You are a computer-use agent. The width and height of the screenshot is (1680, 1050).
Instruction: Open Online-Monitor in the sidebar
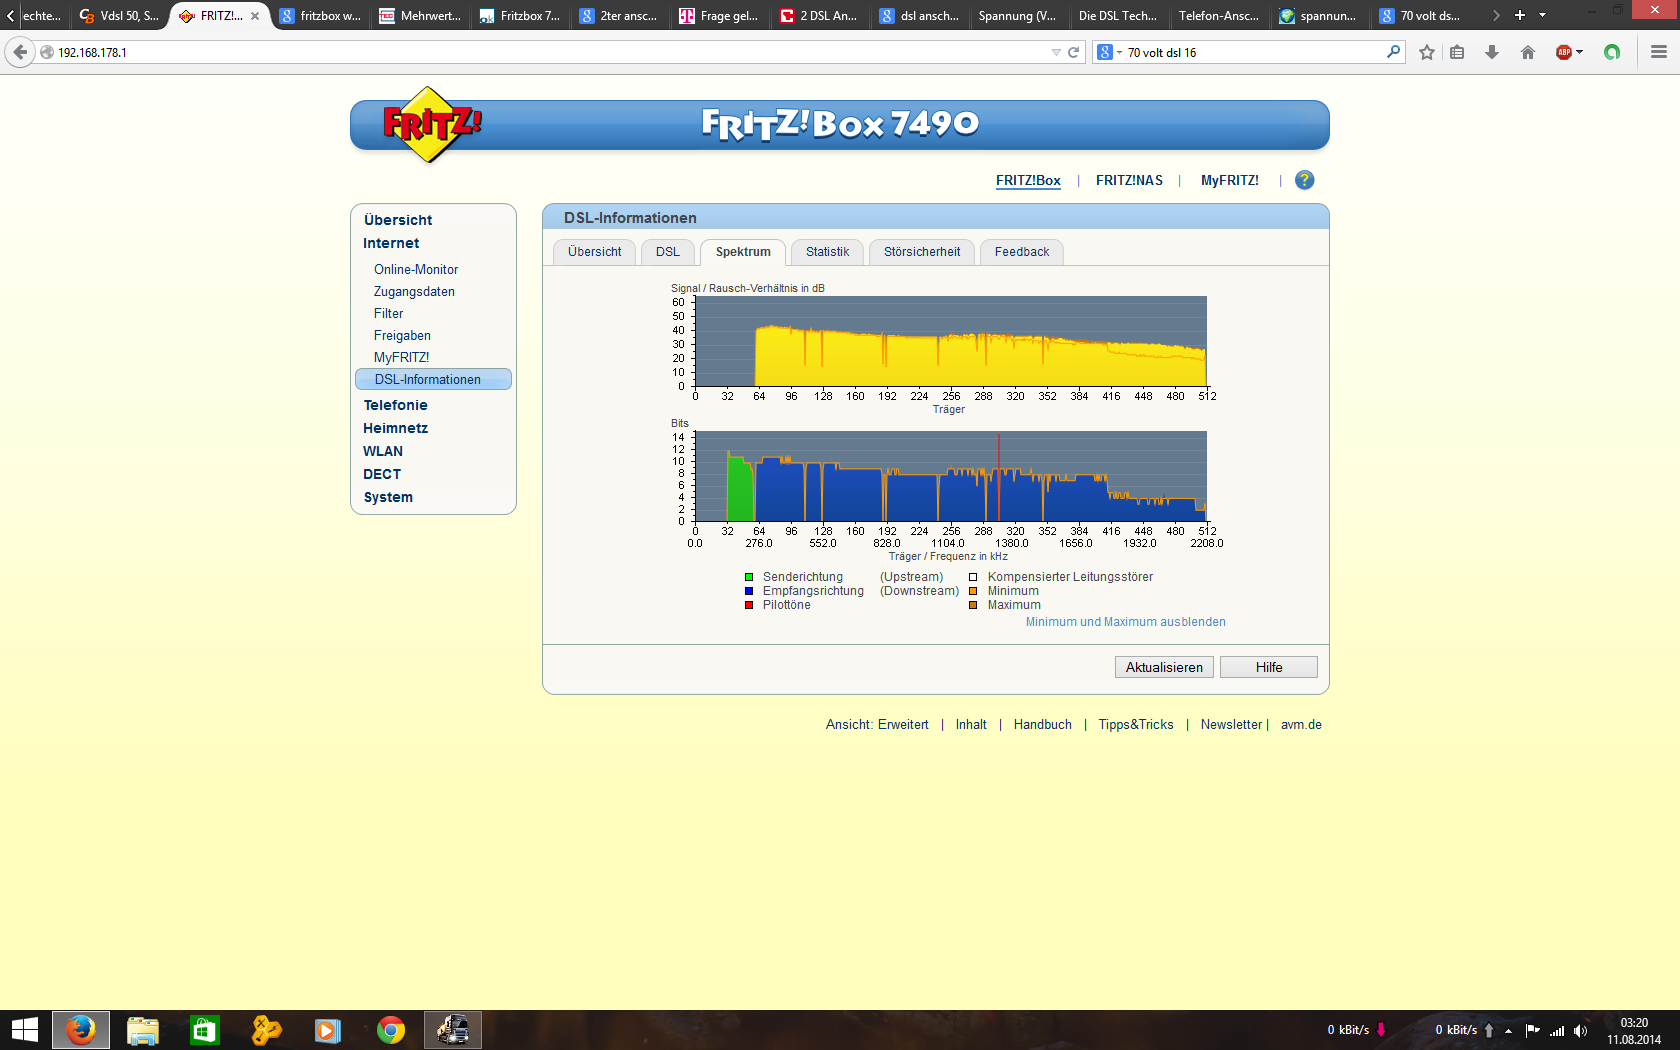pos(416,270)
